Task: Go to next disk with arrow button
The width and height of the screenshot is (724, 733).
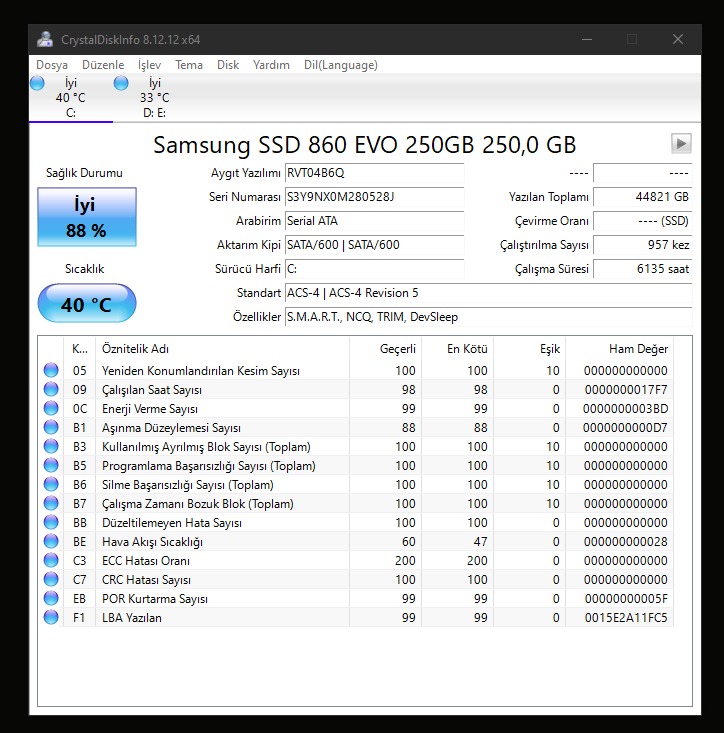Action: pos(681,143)
